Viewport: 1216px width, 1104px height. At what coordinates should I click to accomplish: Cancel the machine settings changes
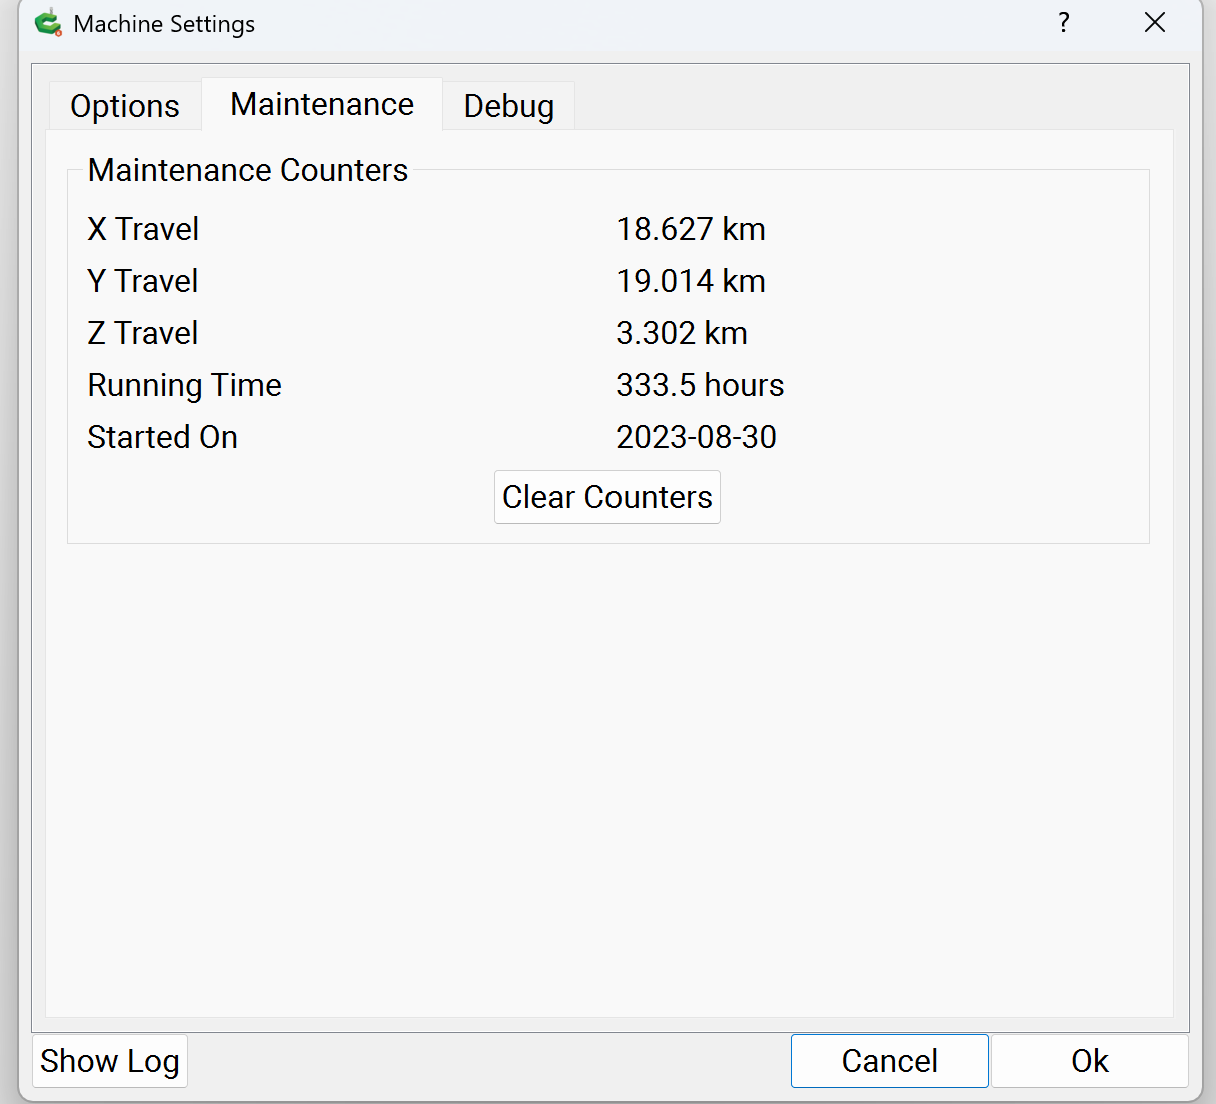pyautogui.click(x=889, y=1061)
